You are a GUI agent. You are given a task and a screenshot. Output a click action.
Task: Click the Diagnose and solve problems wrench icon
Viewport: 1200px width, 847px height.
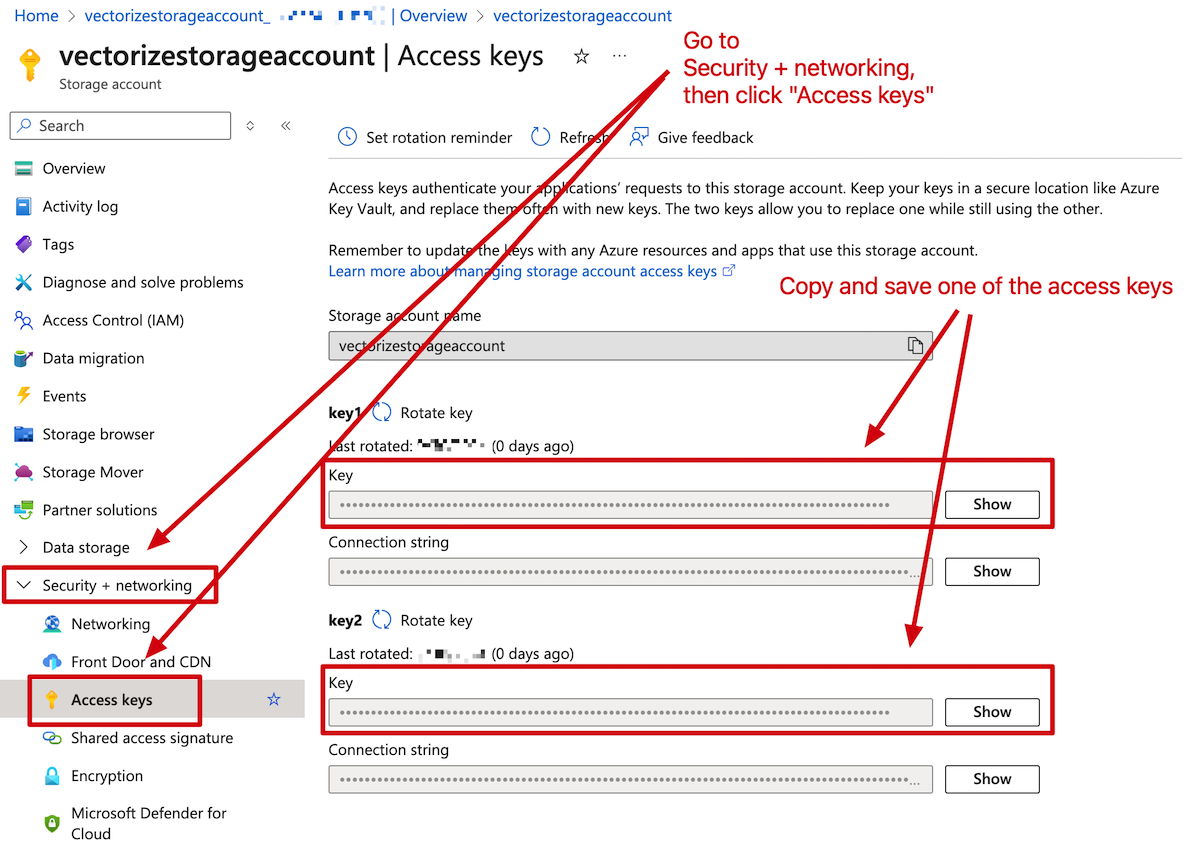click(24, 283)
